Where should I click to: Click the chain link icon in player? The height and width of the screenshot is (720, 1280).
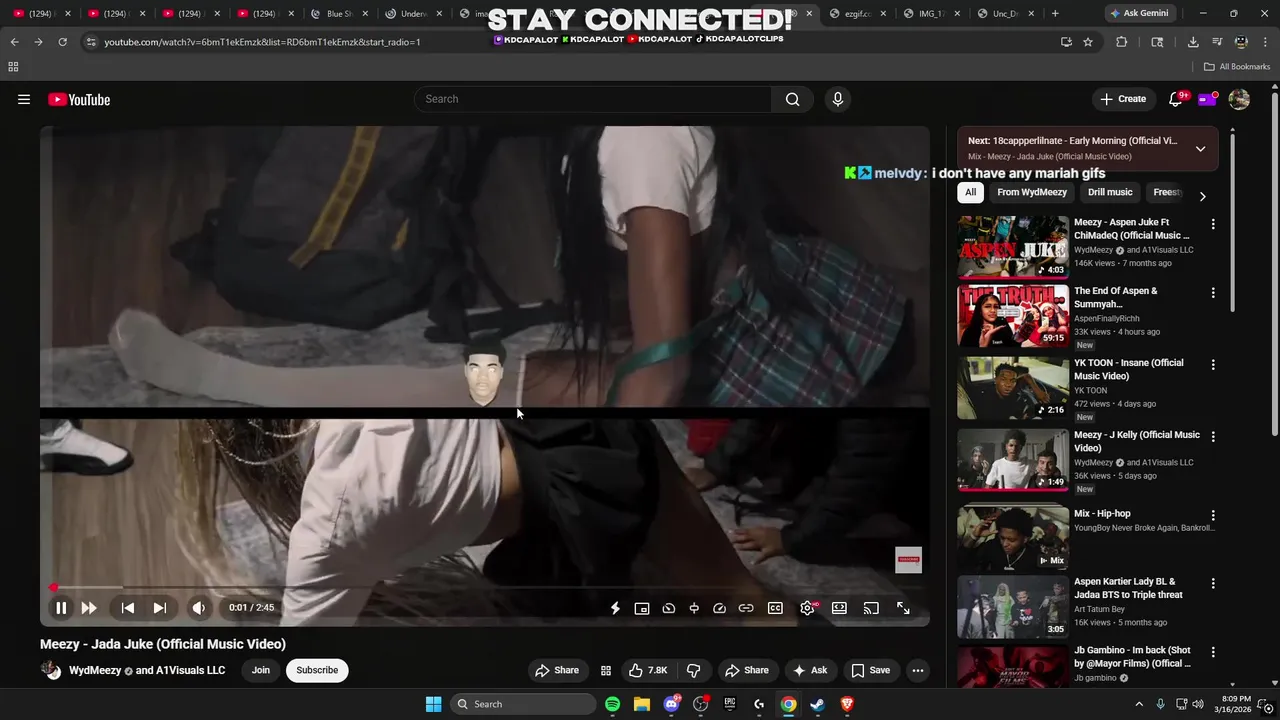point(746,608)
